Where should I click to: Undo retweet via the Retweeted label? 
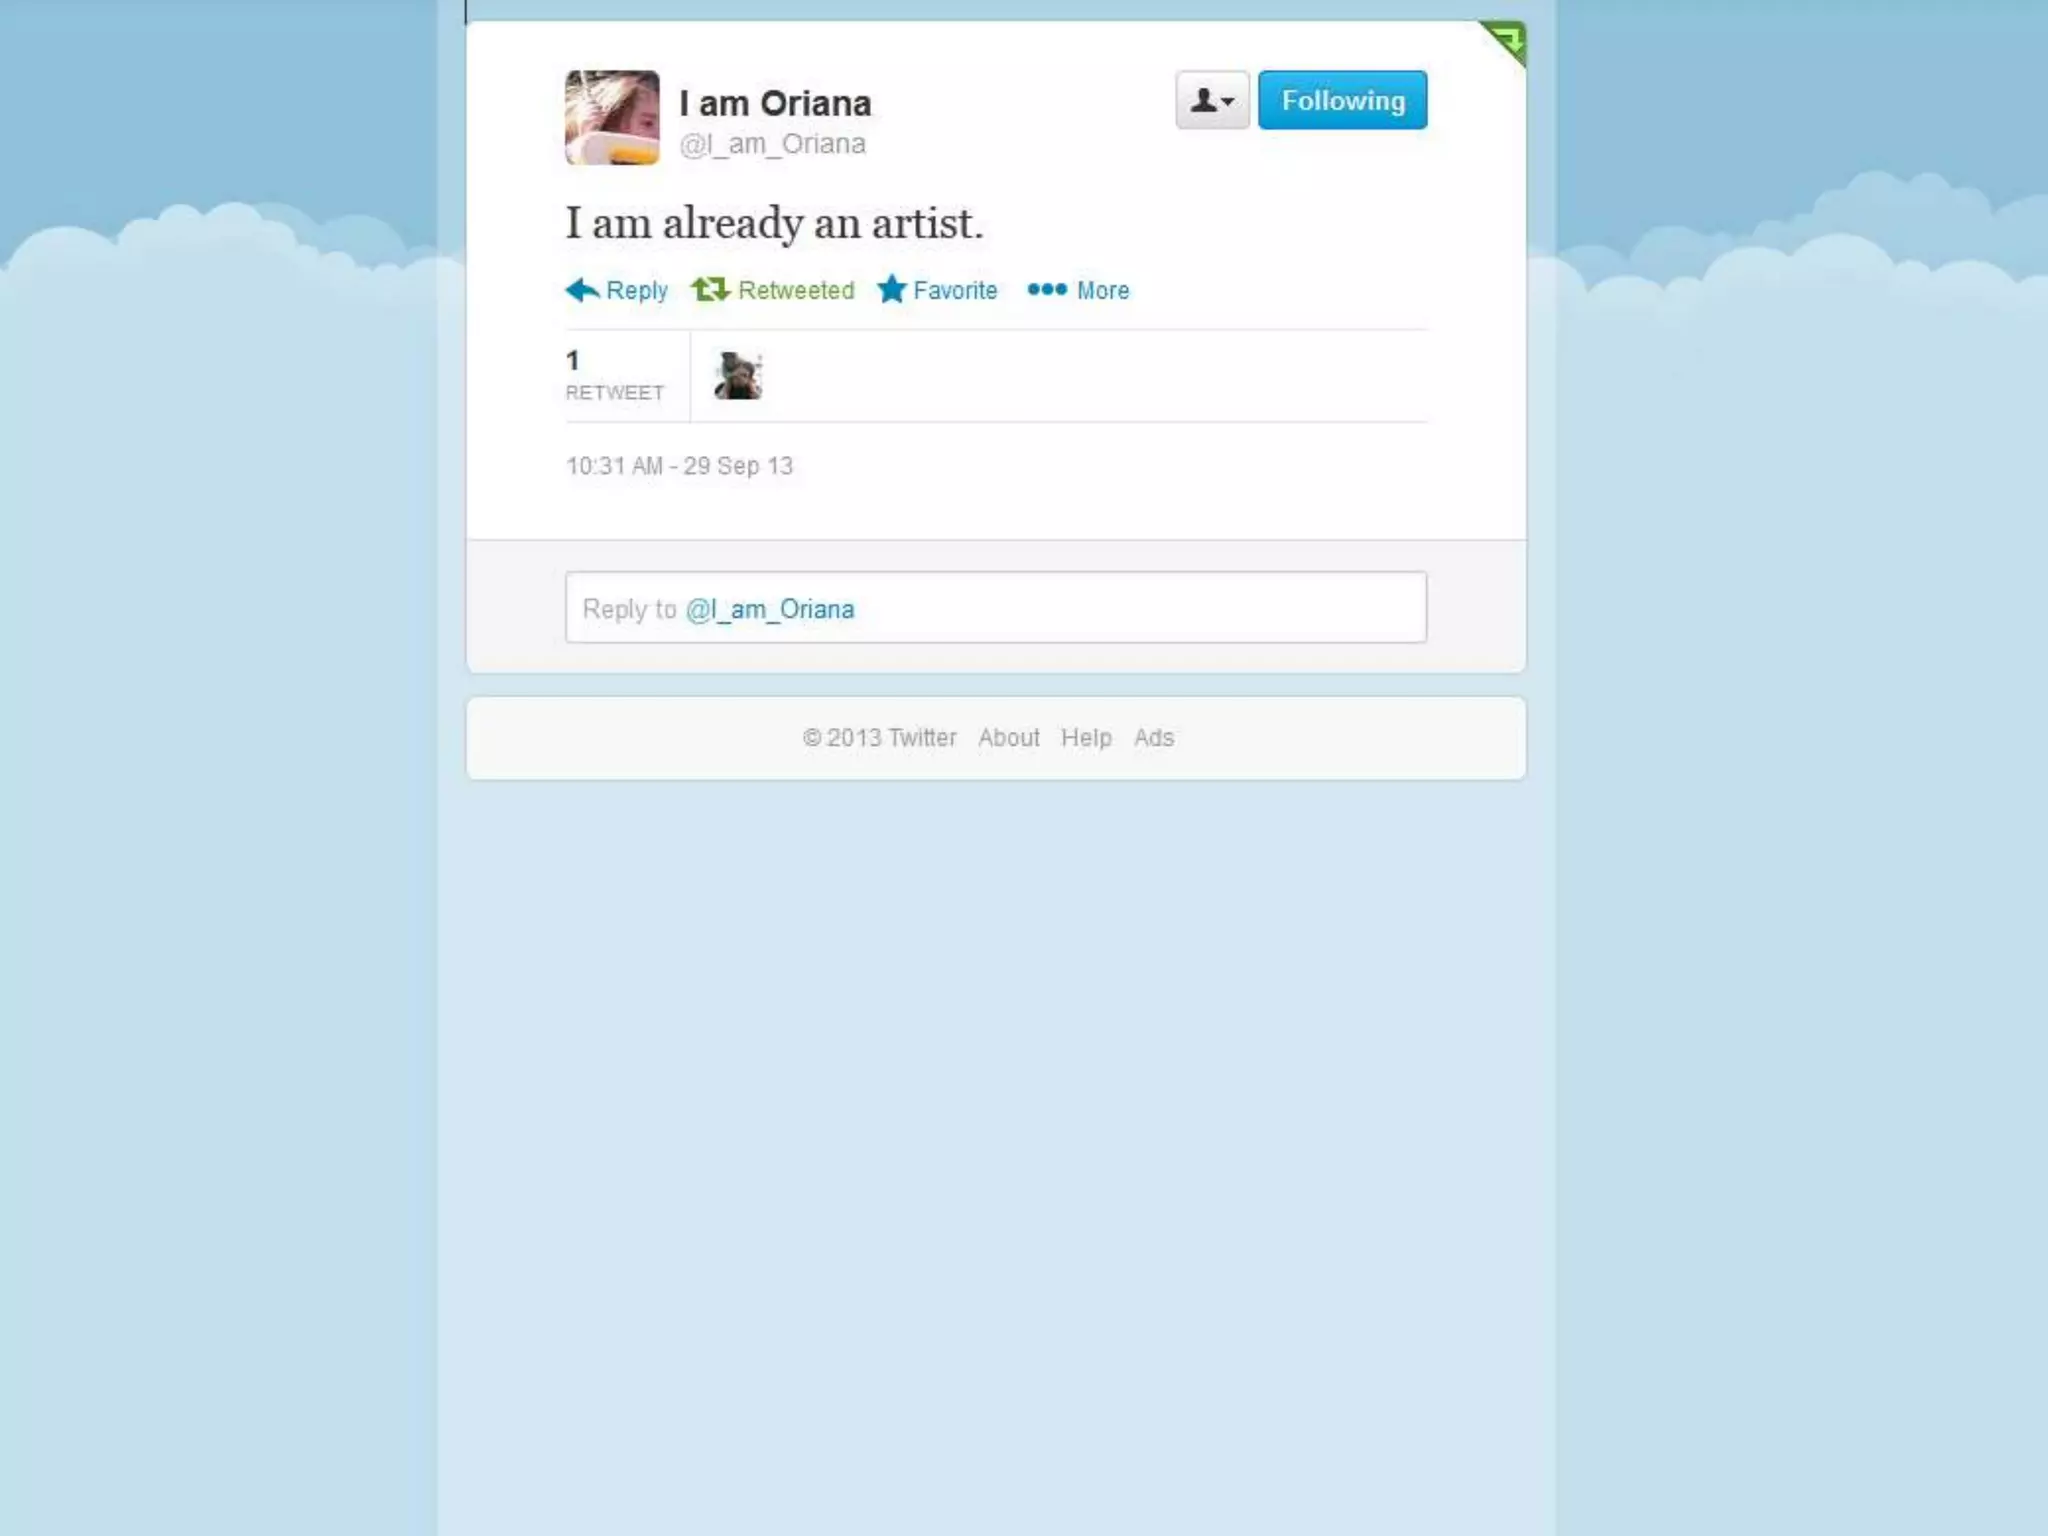[x=796, y=291]
